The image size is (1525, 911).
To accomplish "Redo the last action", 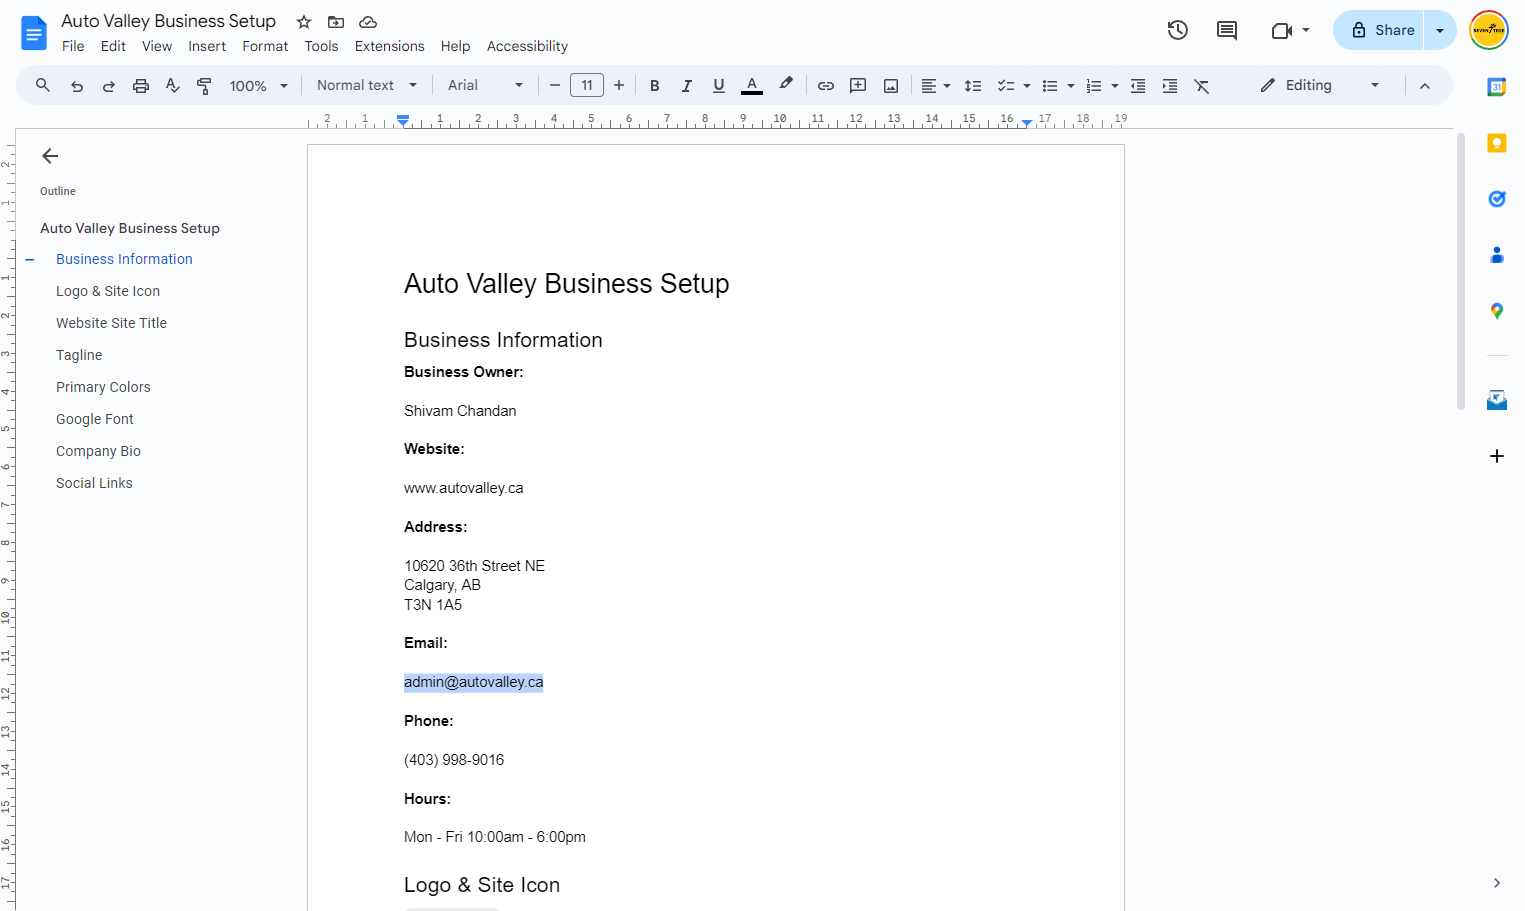I will coord(109,86).
